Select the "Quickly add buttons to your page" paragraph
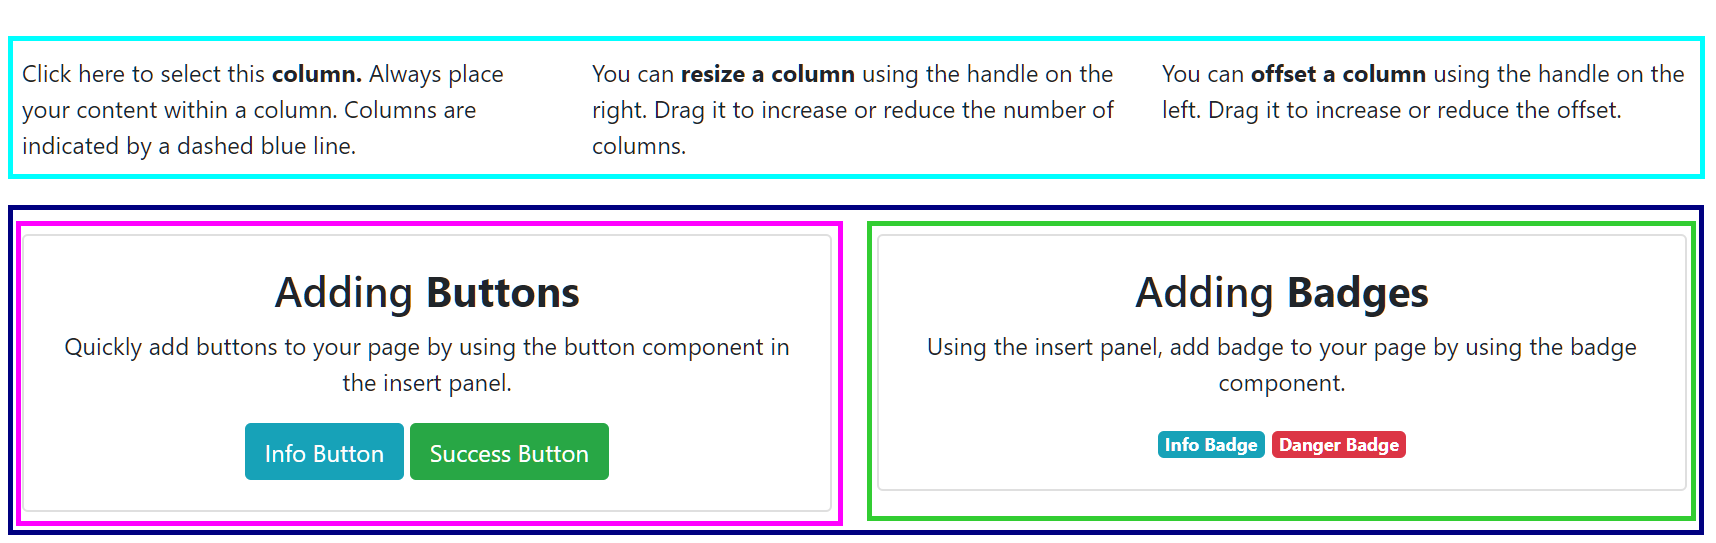 [x=427, y=347]
